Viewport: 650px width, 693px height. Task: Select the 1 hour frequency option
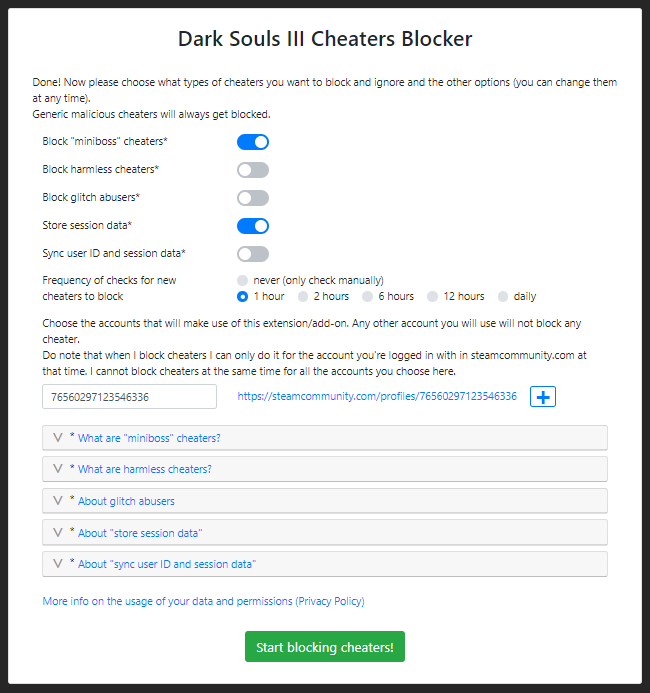click(243, 296)
